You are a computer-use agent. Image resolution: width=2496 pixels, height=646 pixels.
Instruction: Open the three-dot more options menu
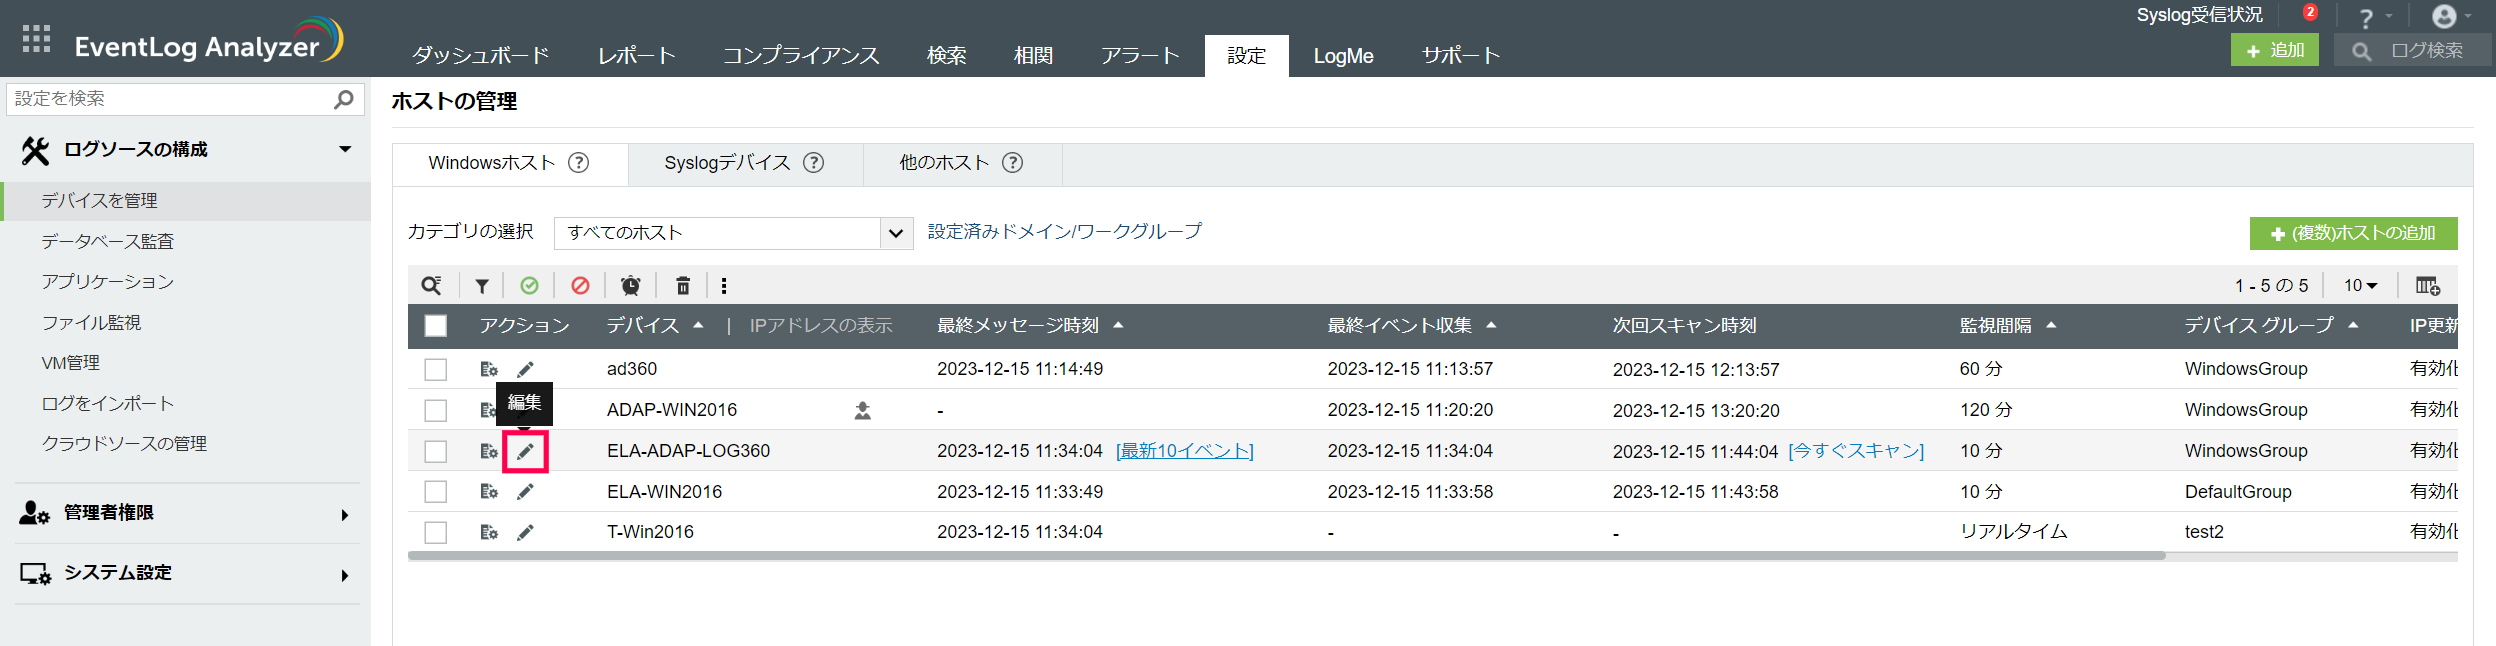pyautogui.click(x=724, y=286)
